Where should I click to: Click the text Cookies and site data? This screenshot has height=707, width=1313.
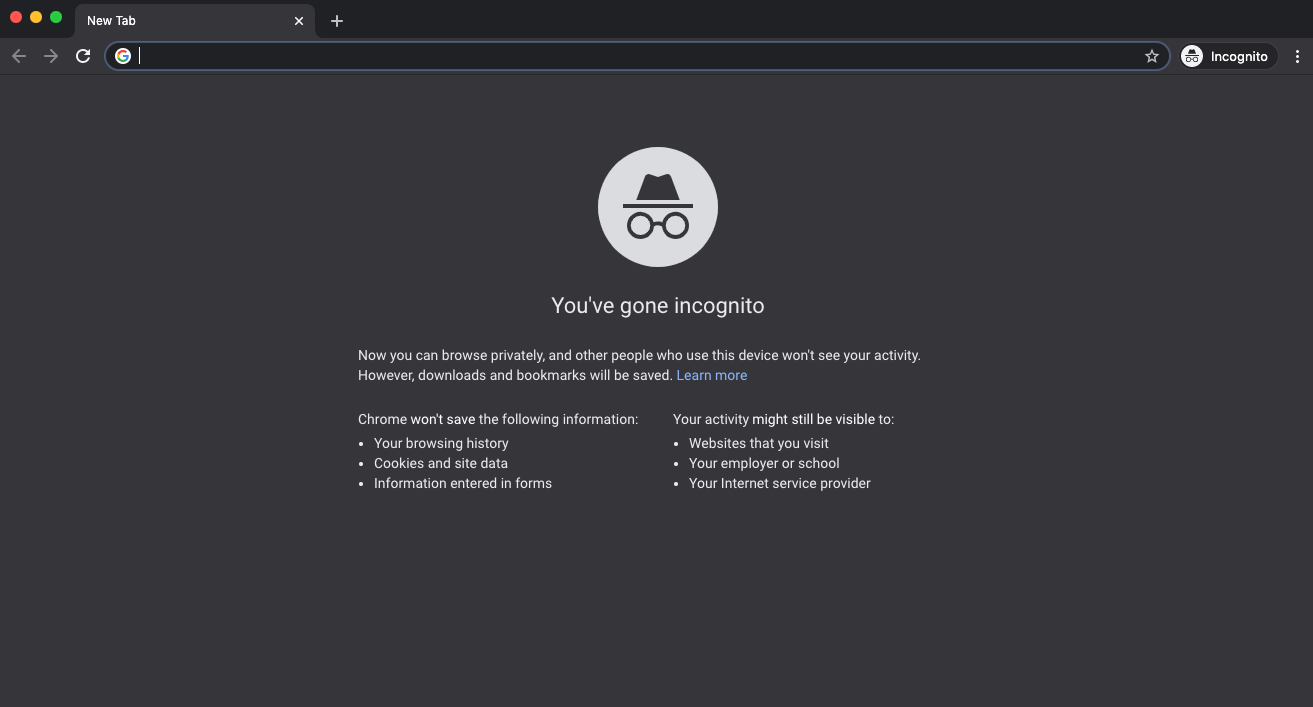click(440, 463)
